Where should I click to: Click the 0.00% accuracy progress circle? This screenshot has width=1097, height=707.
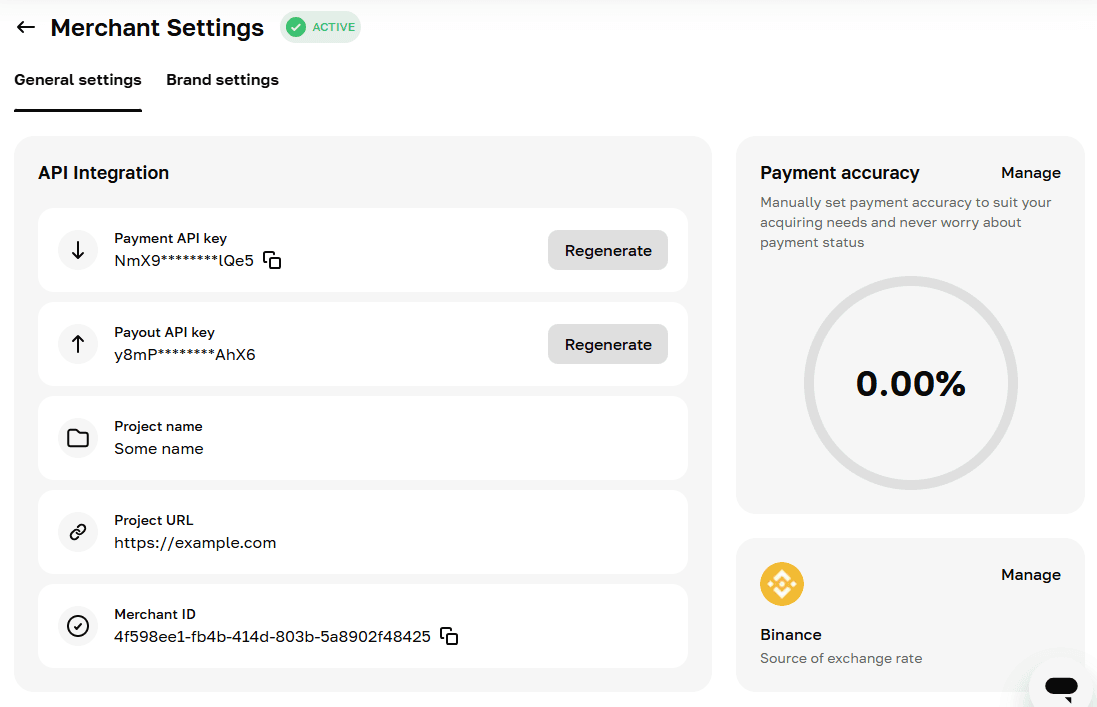pyautogui.click(x=911, y=383)
